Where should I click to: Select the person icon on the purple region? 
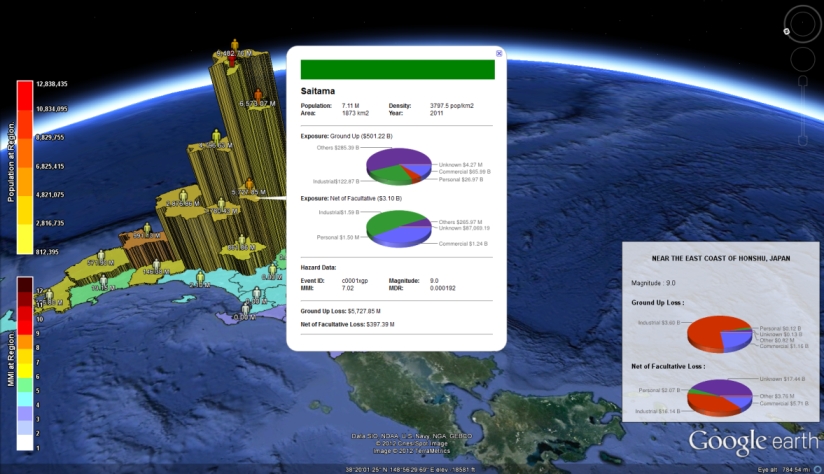point(245,308)
